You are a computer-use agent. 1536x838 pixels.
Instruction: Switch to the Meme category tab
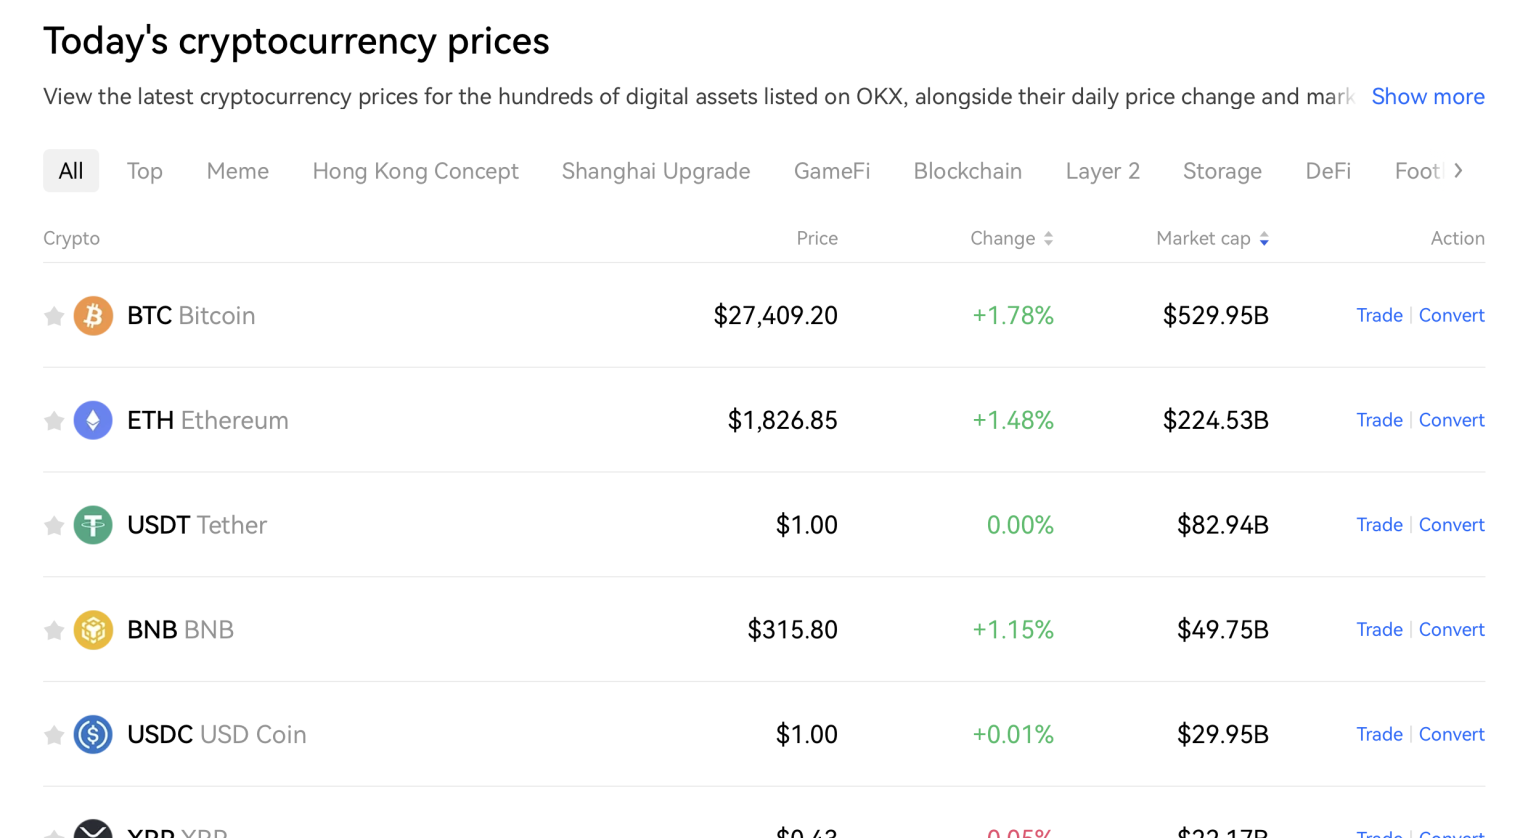pyautogui.click(x=237, y=170)
